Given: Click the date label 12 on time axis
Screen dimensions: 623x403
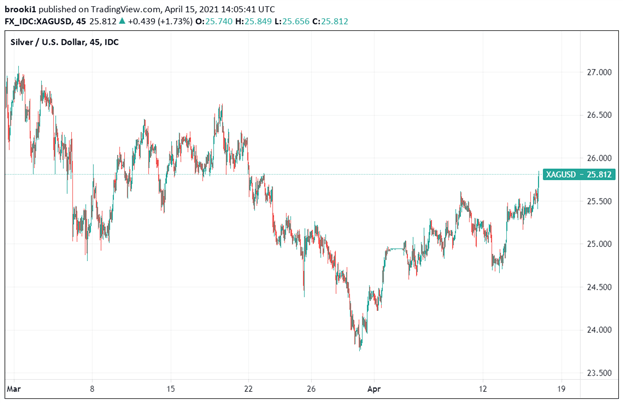Looking at the screenshot, I should click(x=483, y=389).
